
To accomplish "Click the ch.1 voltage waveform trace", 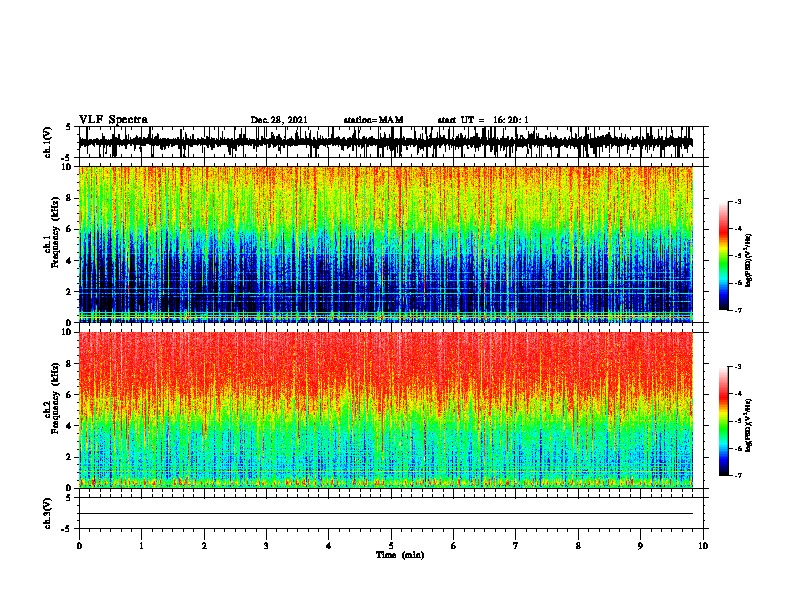I will click(x=386, y=142).
